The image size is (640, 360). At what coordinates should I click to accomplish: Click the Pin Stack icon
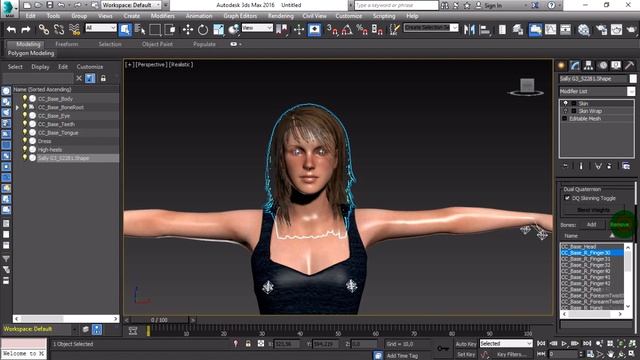tap(565, 166)
